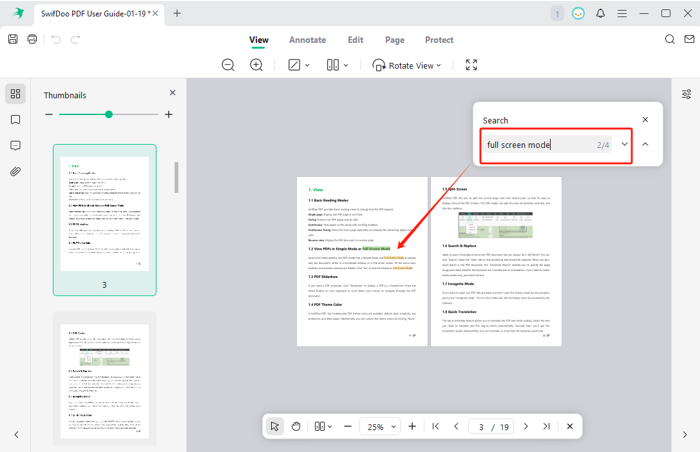Expand the toolbar page display dropdown arrow
700x452 pixels.
(346, 65)
